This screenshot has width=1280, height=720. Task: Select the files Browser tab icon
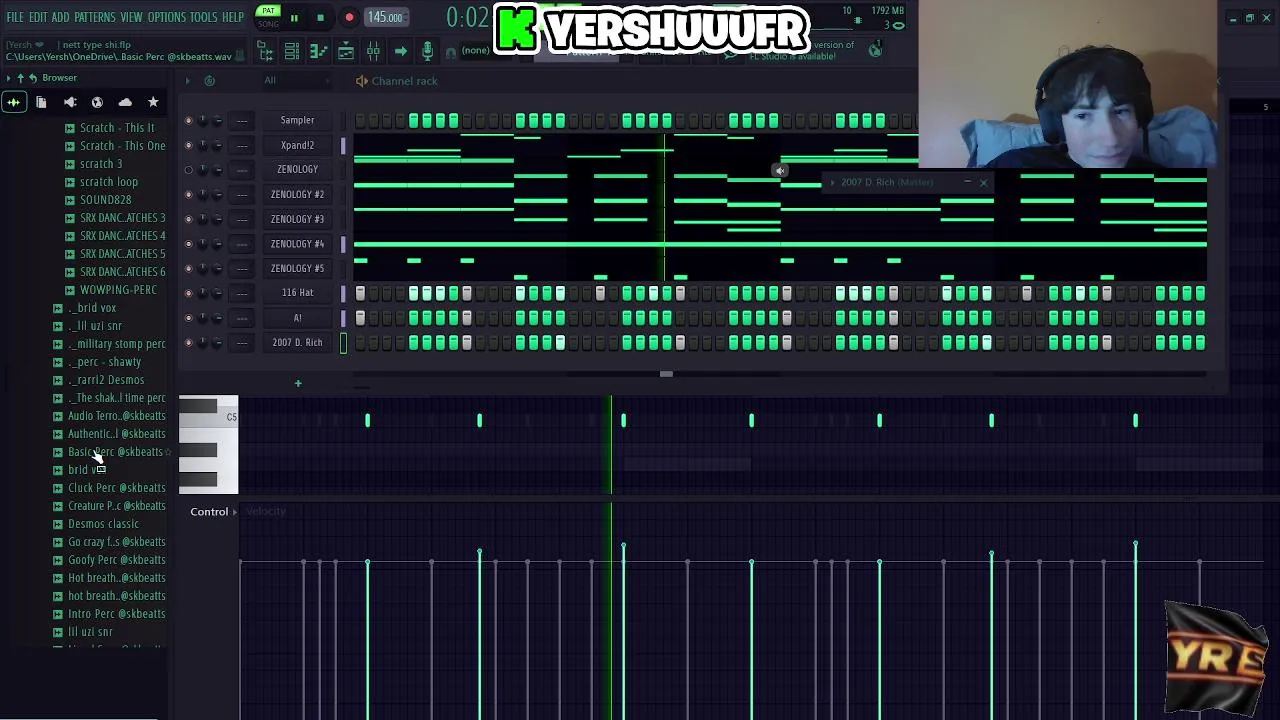(41, 102)
